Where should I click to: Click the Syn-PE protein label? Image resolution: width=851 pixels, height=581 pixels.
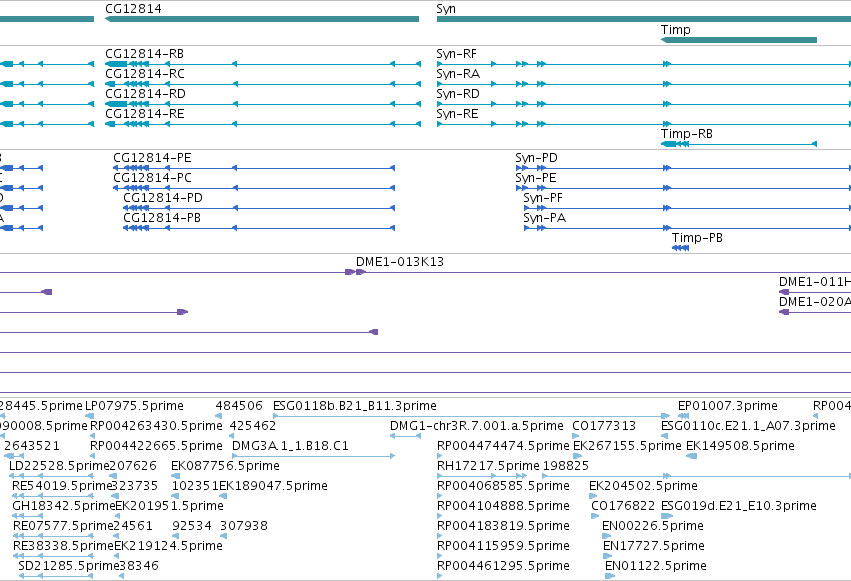pyautogui.click(x=536, y=178)
